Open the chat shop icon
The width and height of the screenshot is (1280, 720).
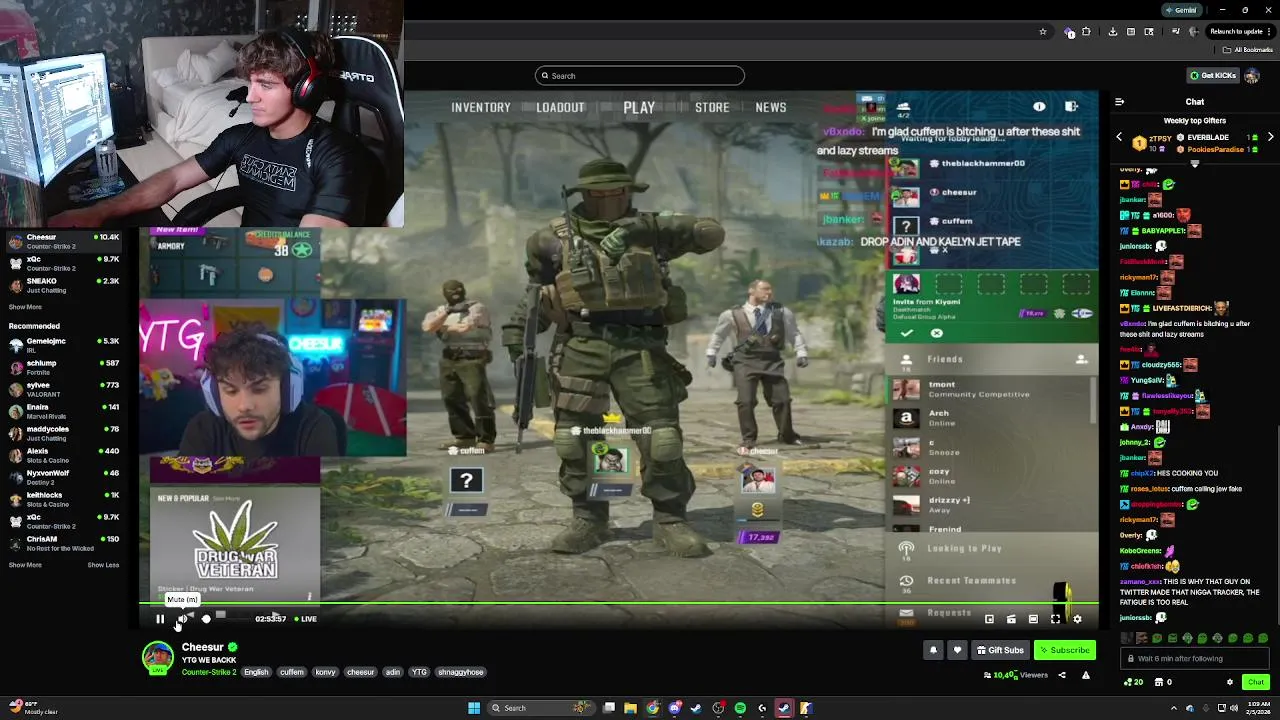tap(1159, 682)
